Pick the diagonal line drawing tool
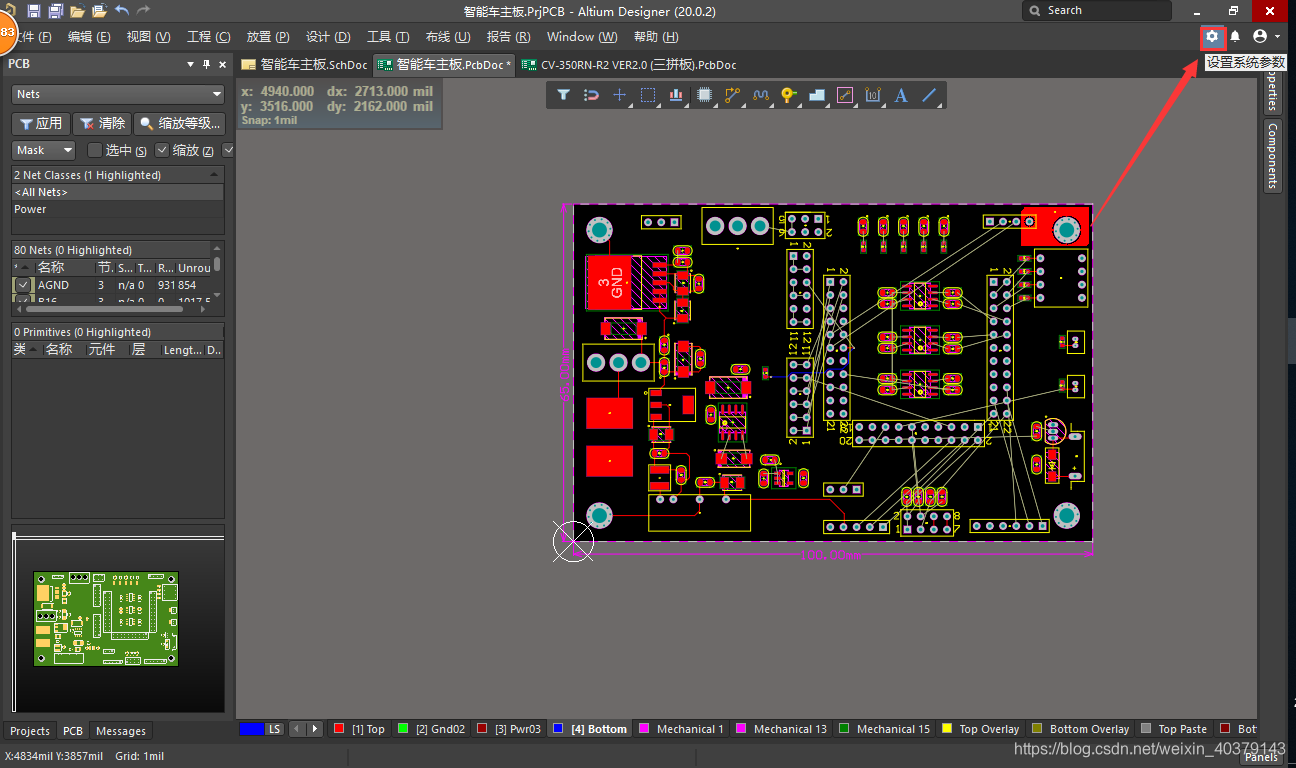This screenshot has height=768, width=1296. [929, 95]
